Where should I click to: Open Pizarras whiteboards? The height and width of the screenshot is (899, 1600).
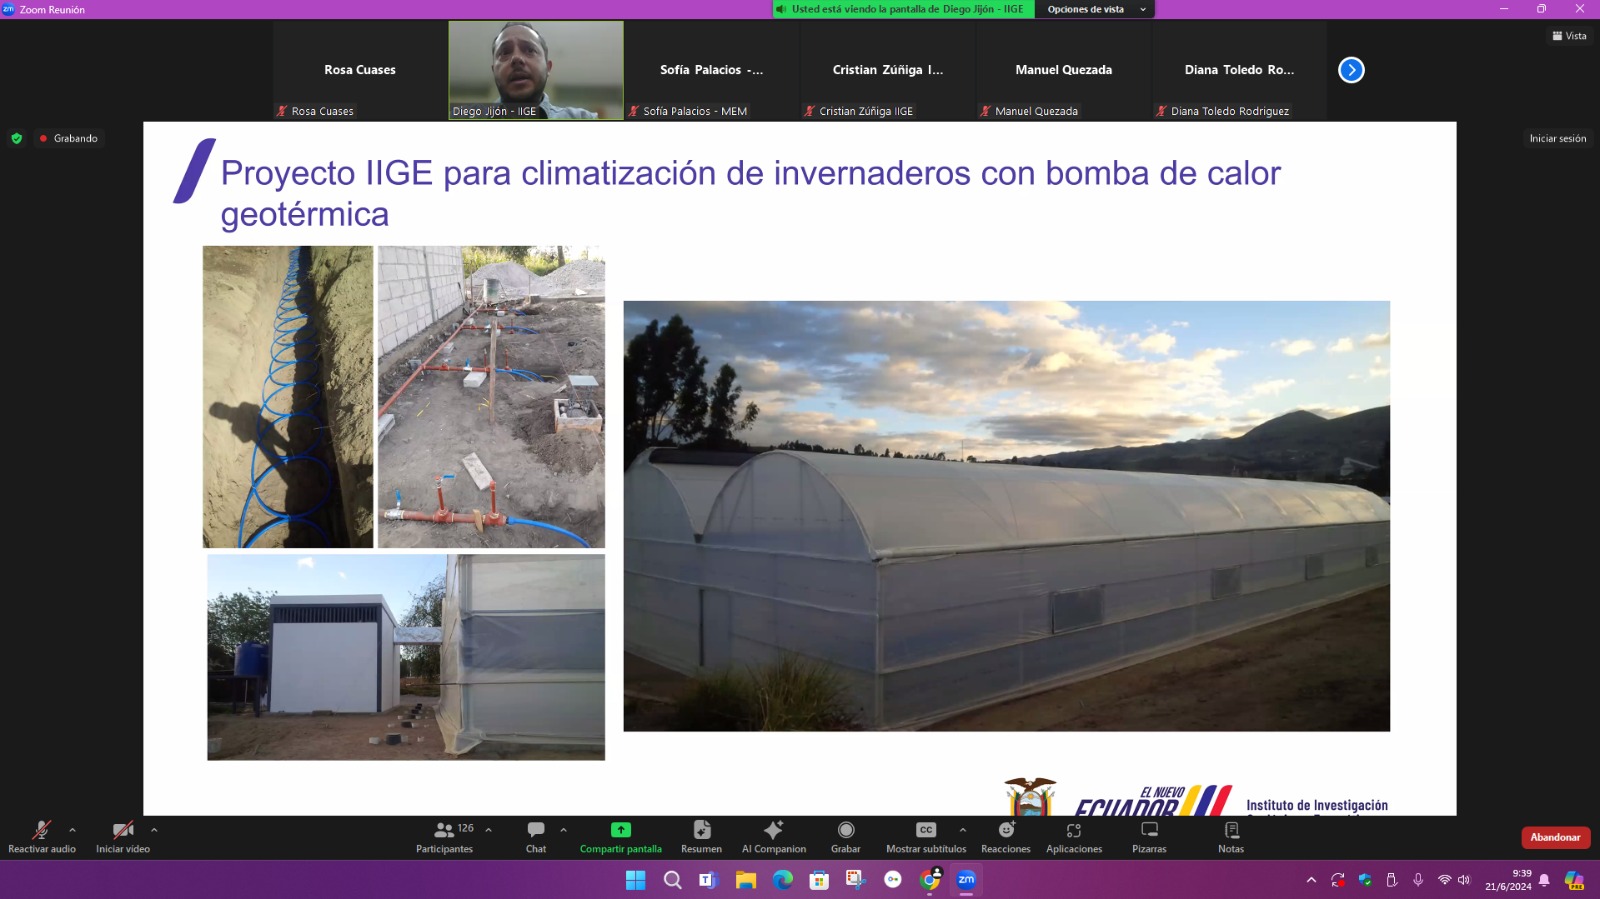tap(1149, 836)
